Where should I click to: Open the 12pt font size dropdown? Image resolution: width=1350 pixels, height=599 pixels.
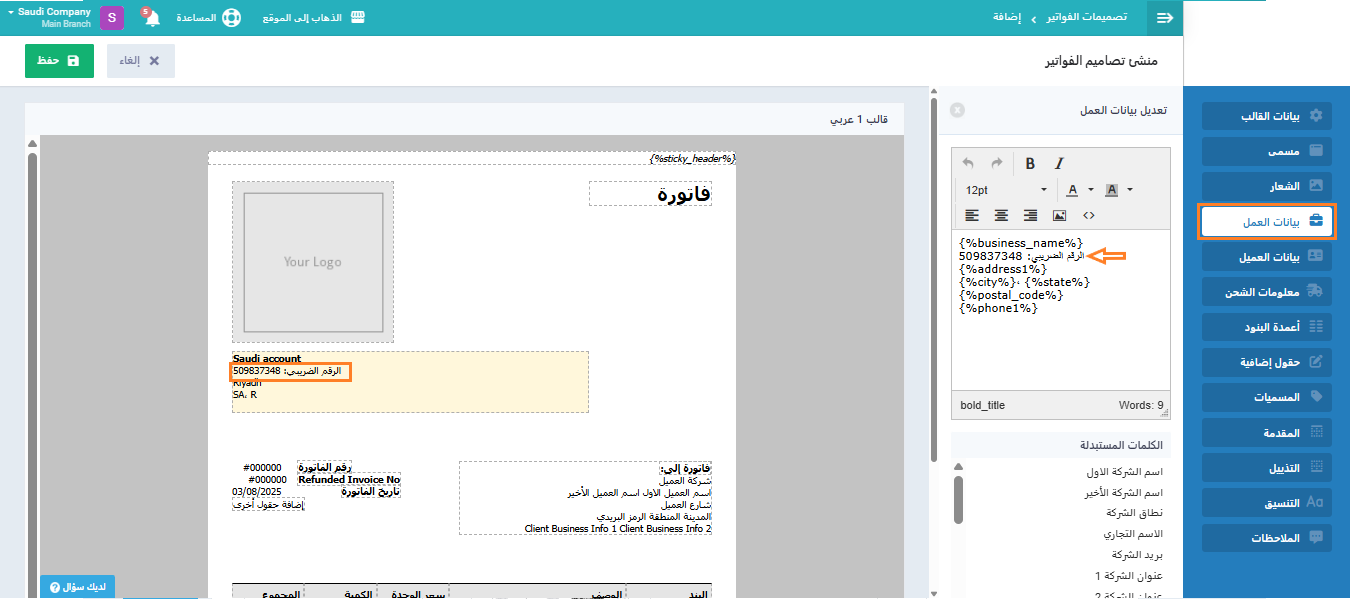click(x=1005, y=190)
